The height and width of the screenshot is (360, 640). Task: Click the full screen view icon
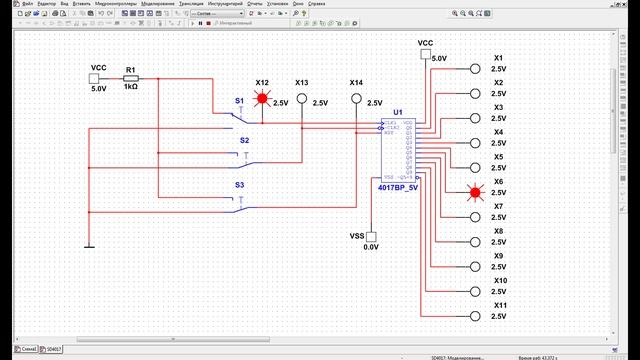tap(487, 13)
